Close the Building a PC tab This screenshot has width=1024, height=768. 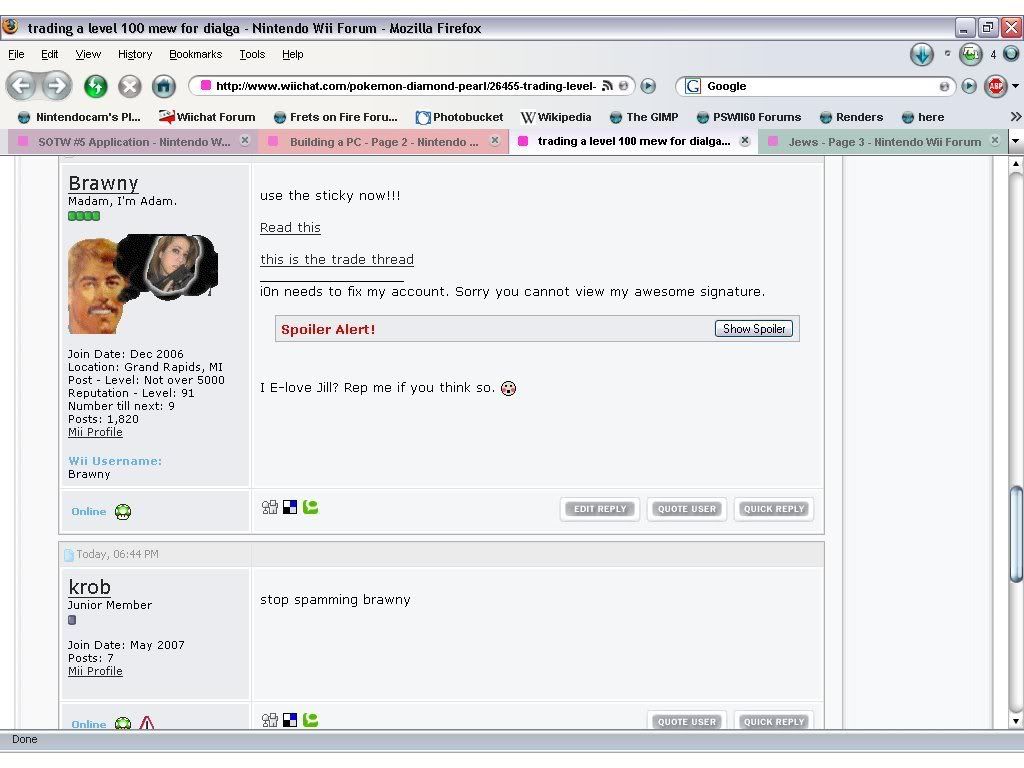(495, 140)
